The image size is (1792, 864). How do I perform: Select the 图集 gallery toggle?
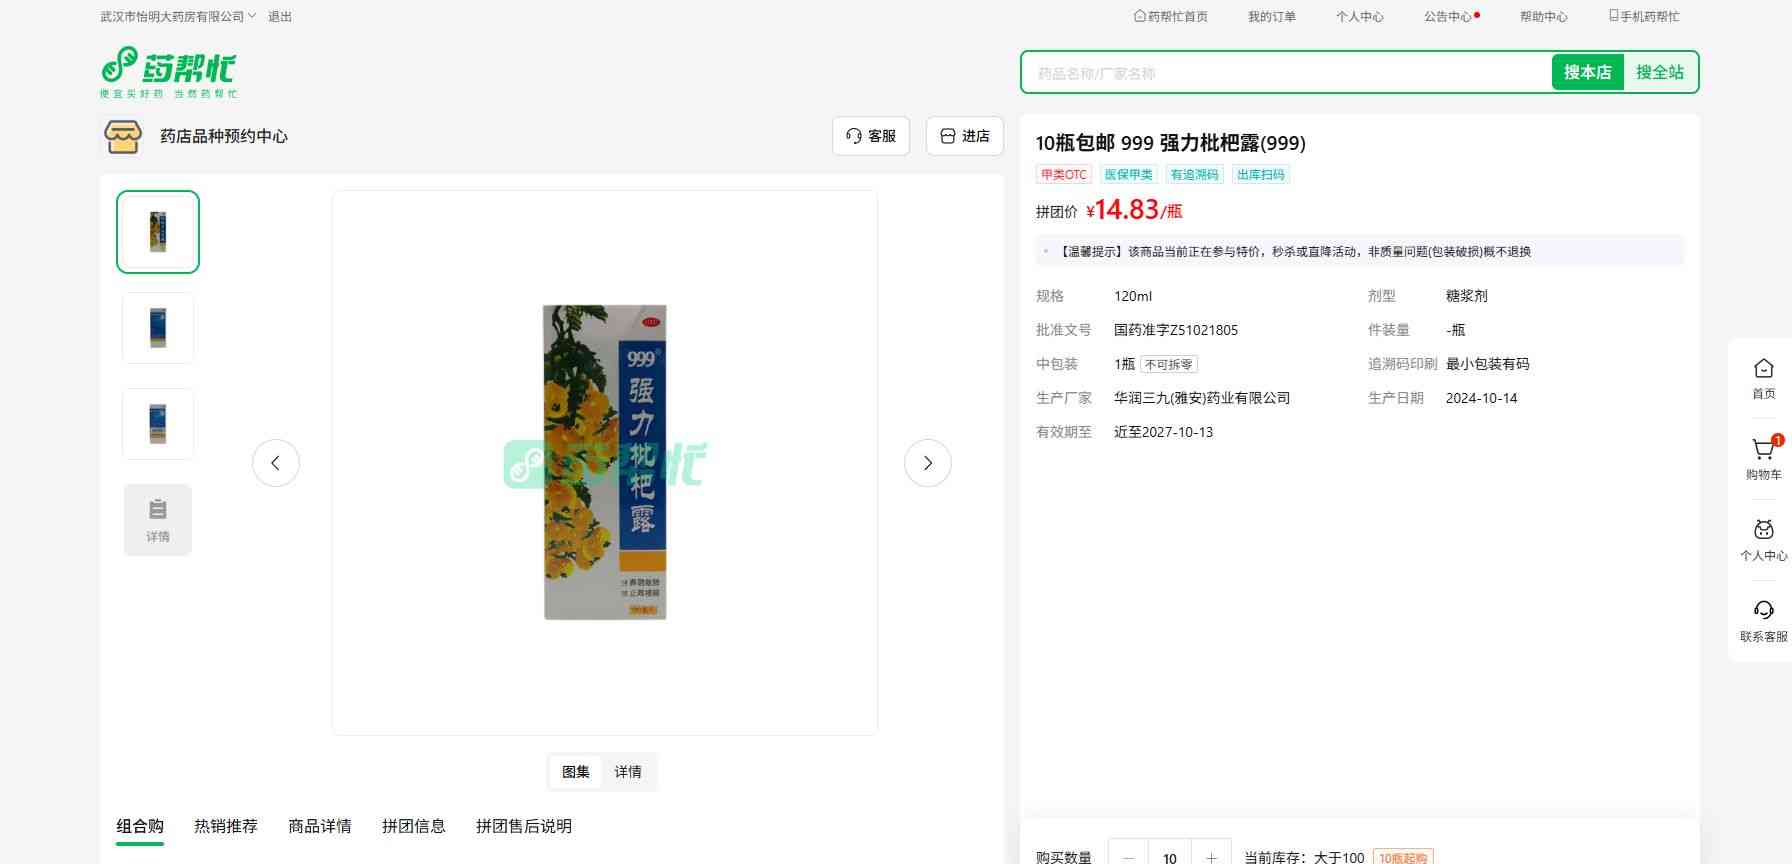pyautogui.click(x=576, y=772)
